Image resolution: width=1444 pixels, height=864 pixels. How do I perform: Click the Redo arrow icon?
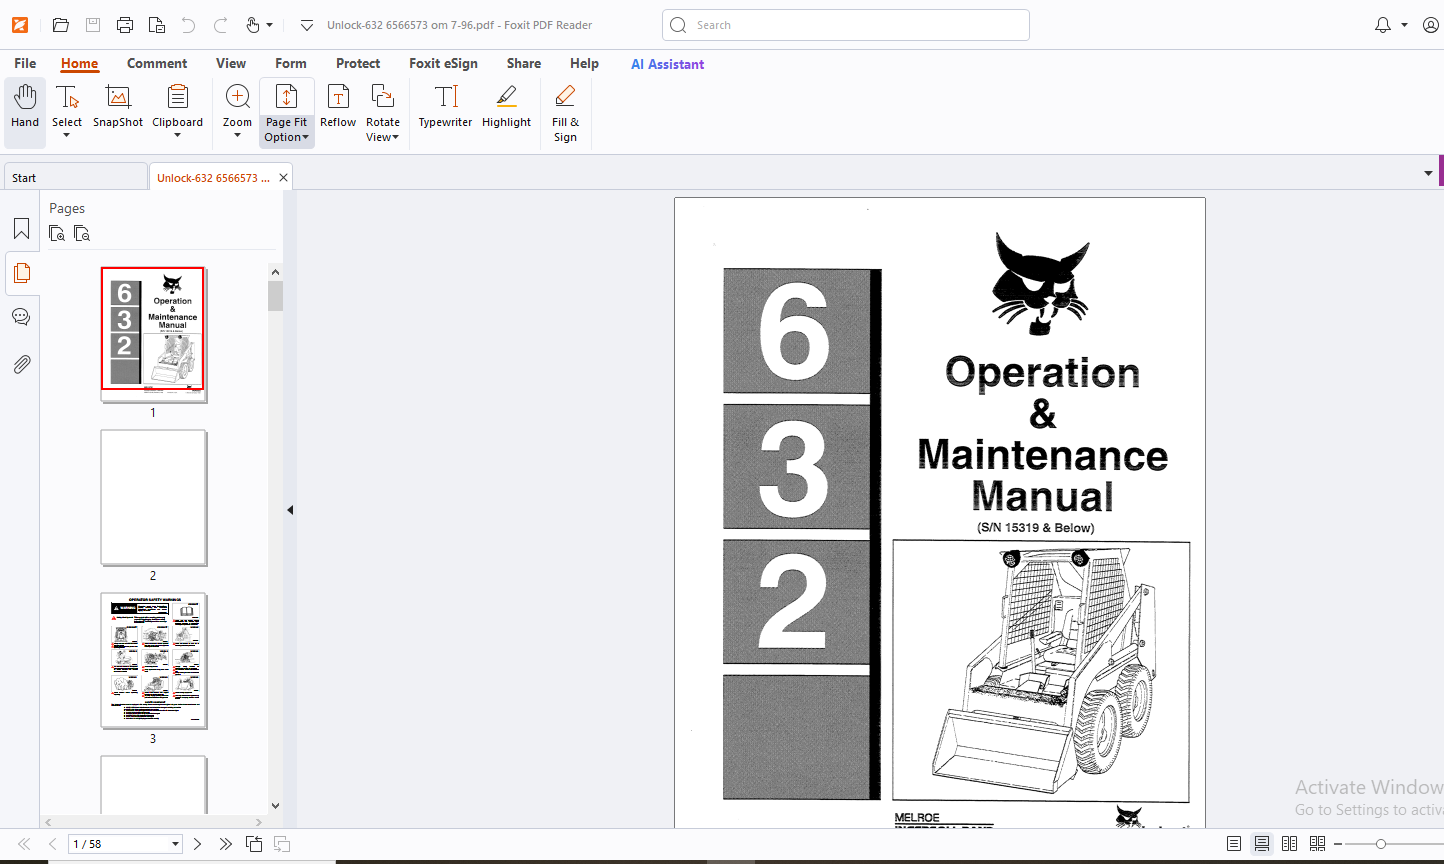(x=221, y=25)
